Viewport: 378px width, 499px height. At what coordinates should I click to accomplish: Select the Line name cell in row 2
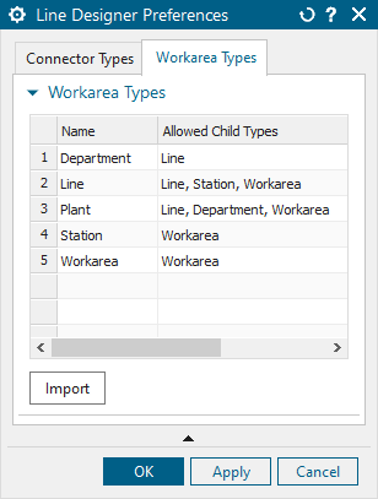[107, 184]
